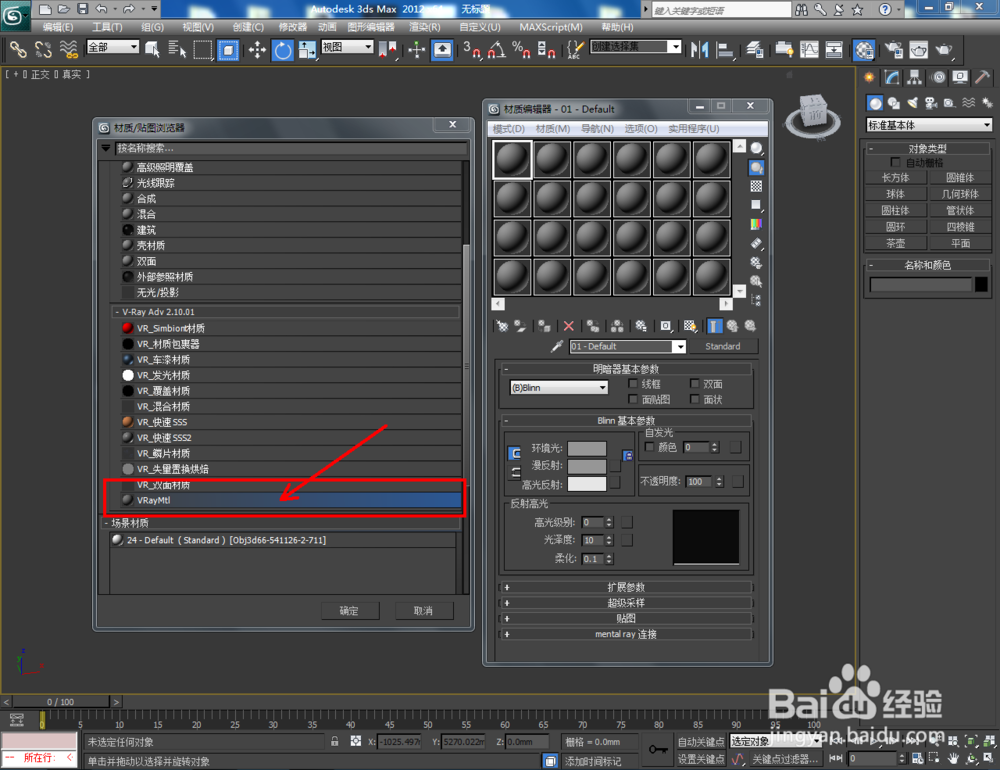Open Select by Name dialog
The width and height of the screenshot is (1000, 770).
(177, 50)
